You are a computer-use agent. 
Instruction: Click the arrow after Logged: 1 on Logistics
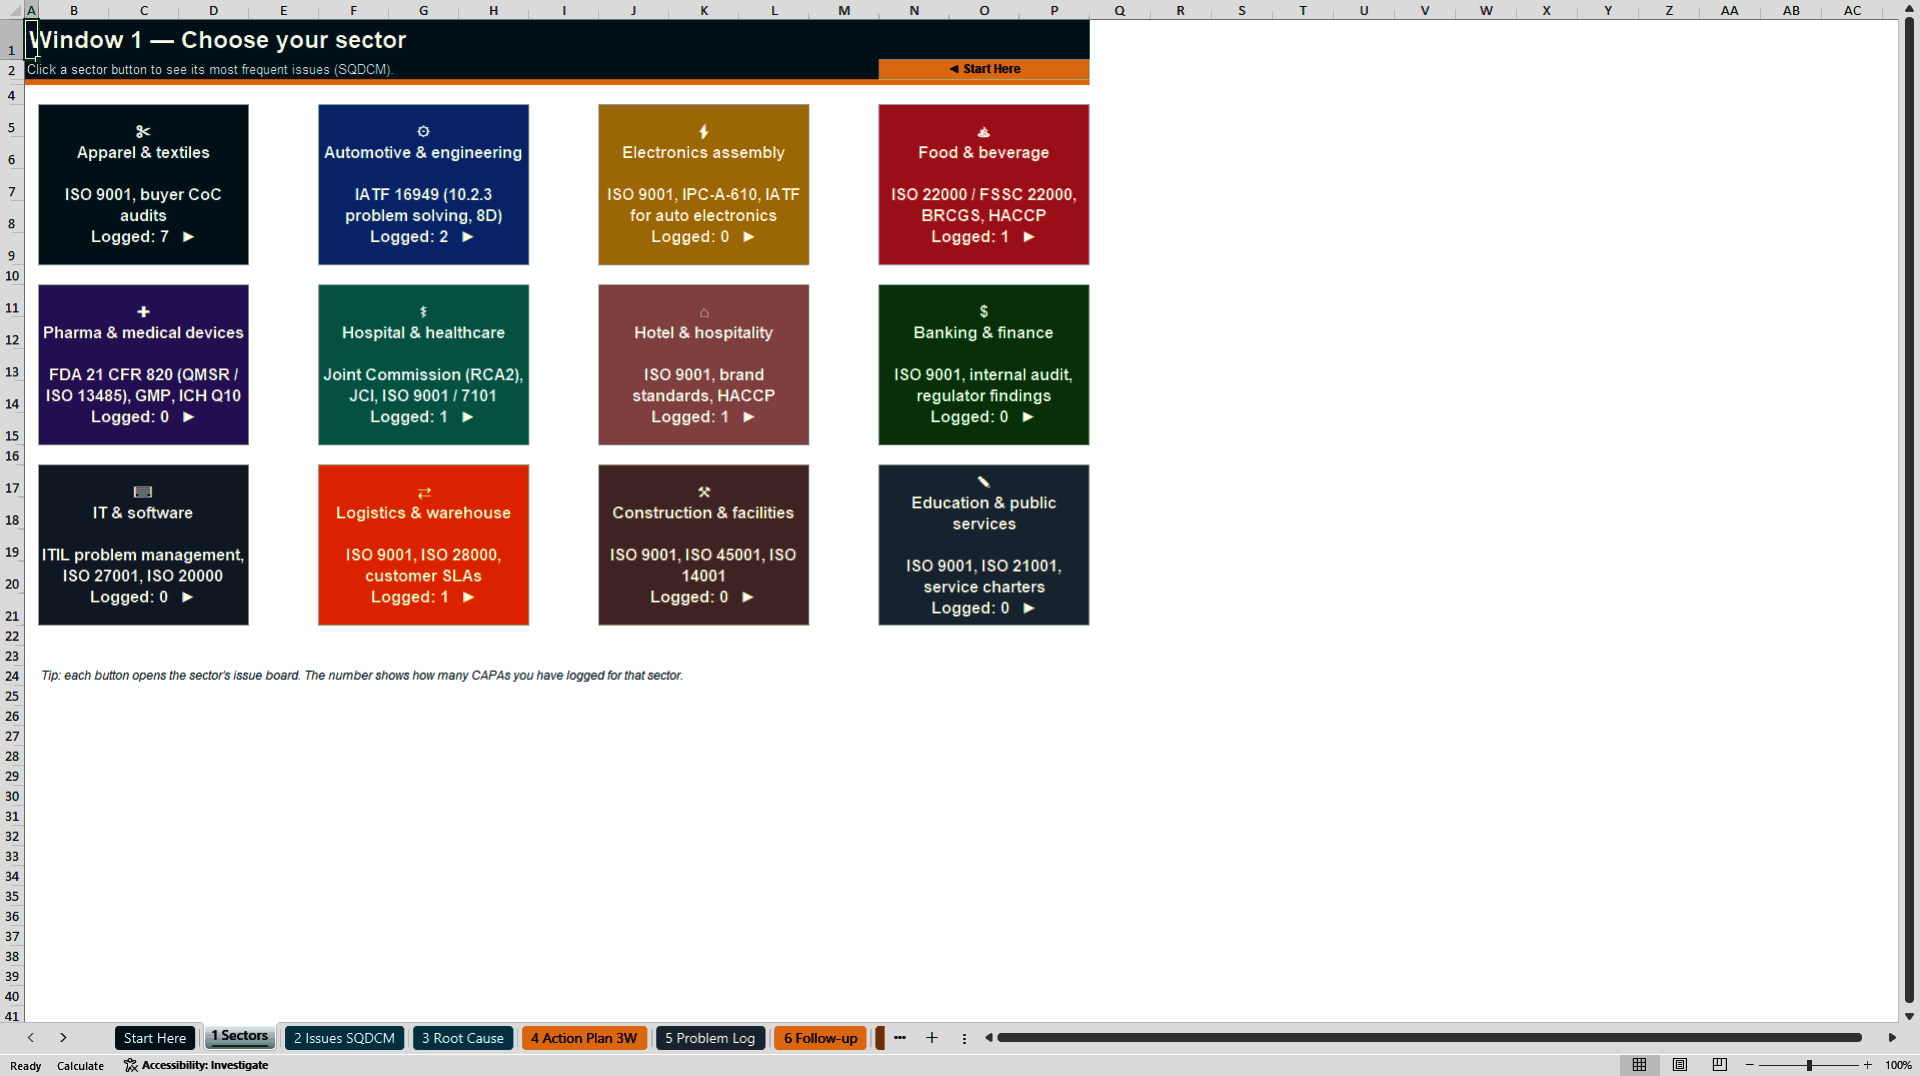[468, 597]
